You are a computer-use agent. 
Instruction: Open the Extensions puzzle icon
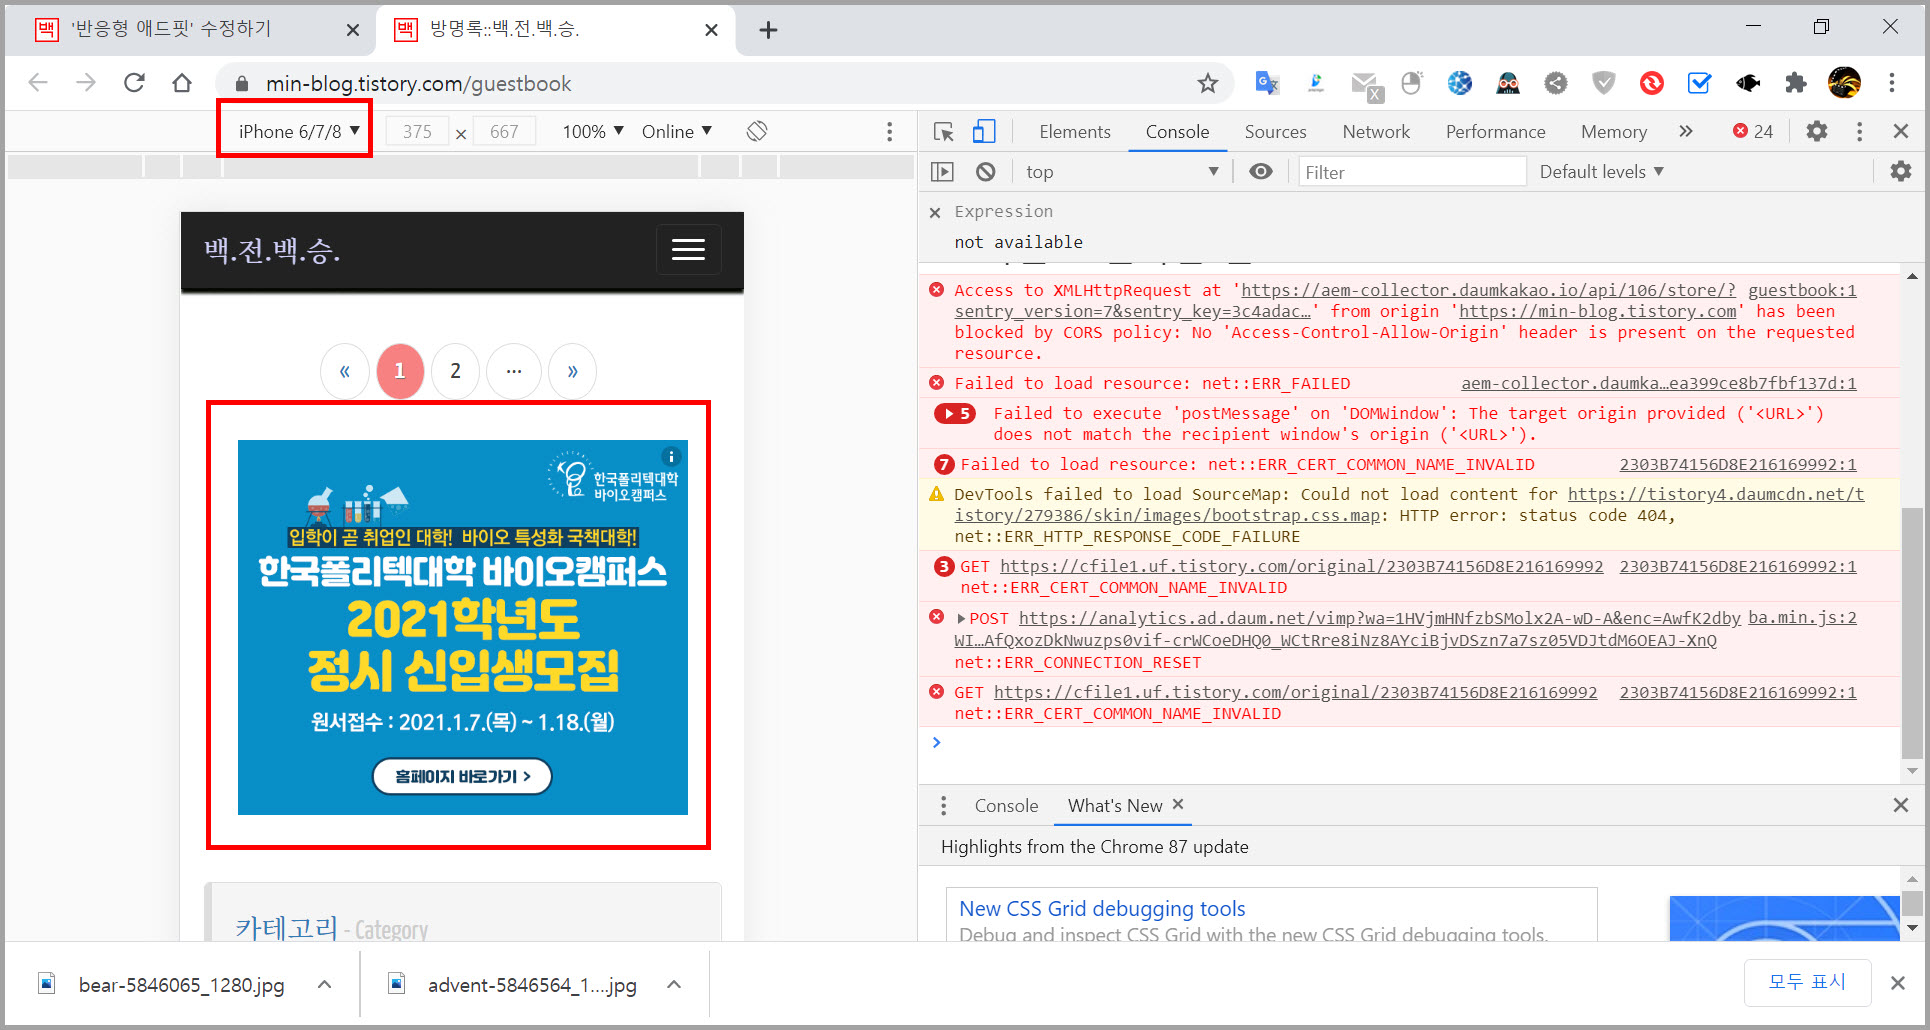point(1796,83)
